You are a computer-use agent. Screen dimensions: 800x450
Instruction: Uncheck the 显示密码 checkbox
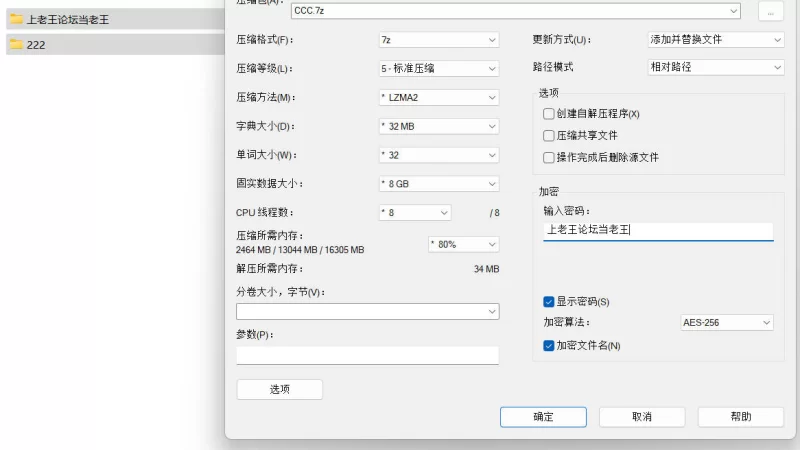(549, 301)
